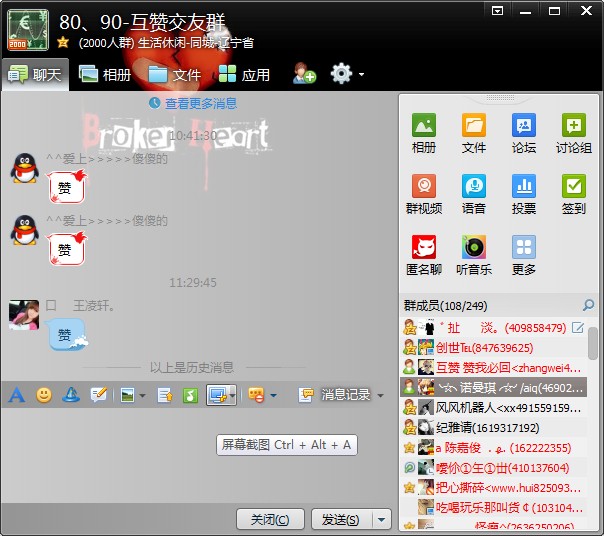604x536 pixels.
Task: Collapse the apps panel top handle
Action: click(500, 99)
